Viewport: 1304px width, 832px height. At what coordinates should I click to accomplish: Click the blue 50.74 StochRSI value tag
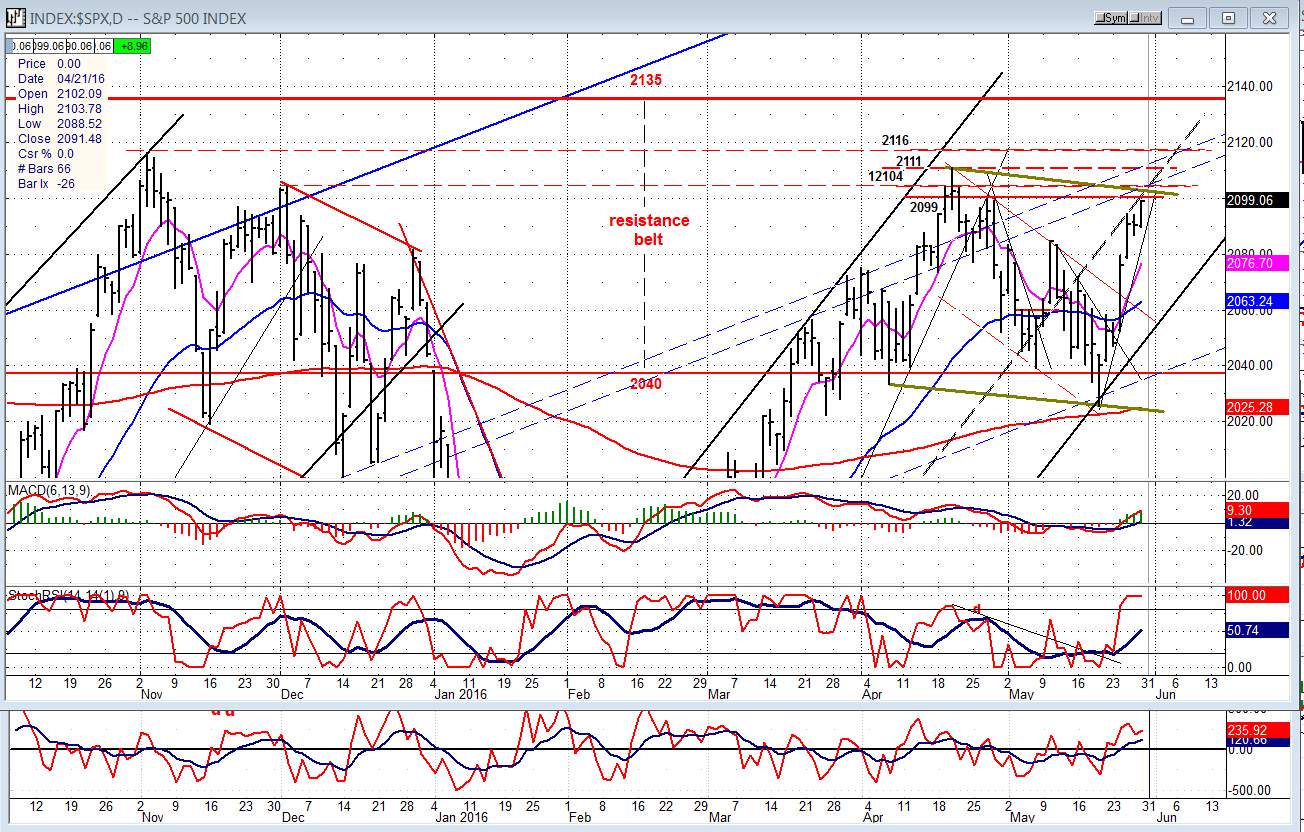click(x=1257, y=631)
